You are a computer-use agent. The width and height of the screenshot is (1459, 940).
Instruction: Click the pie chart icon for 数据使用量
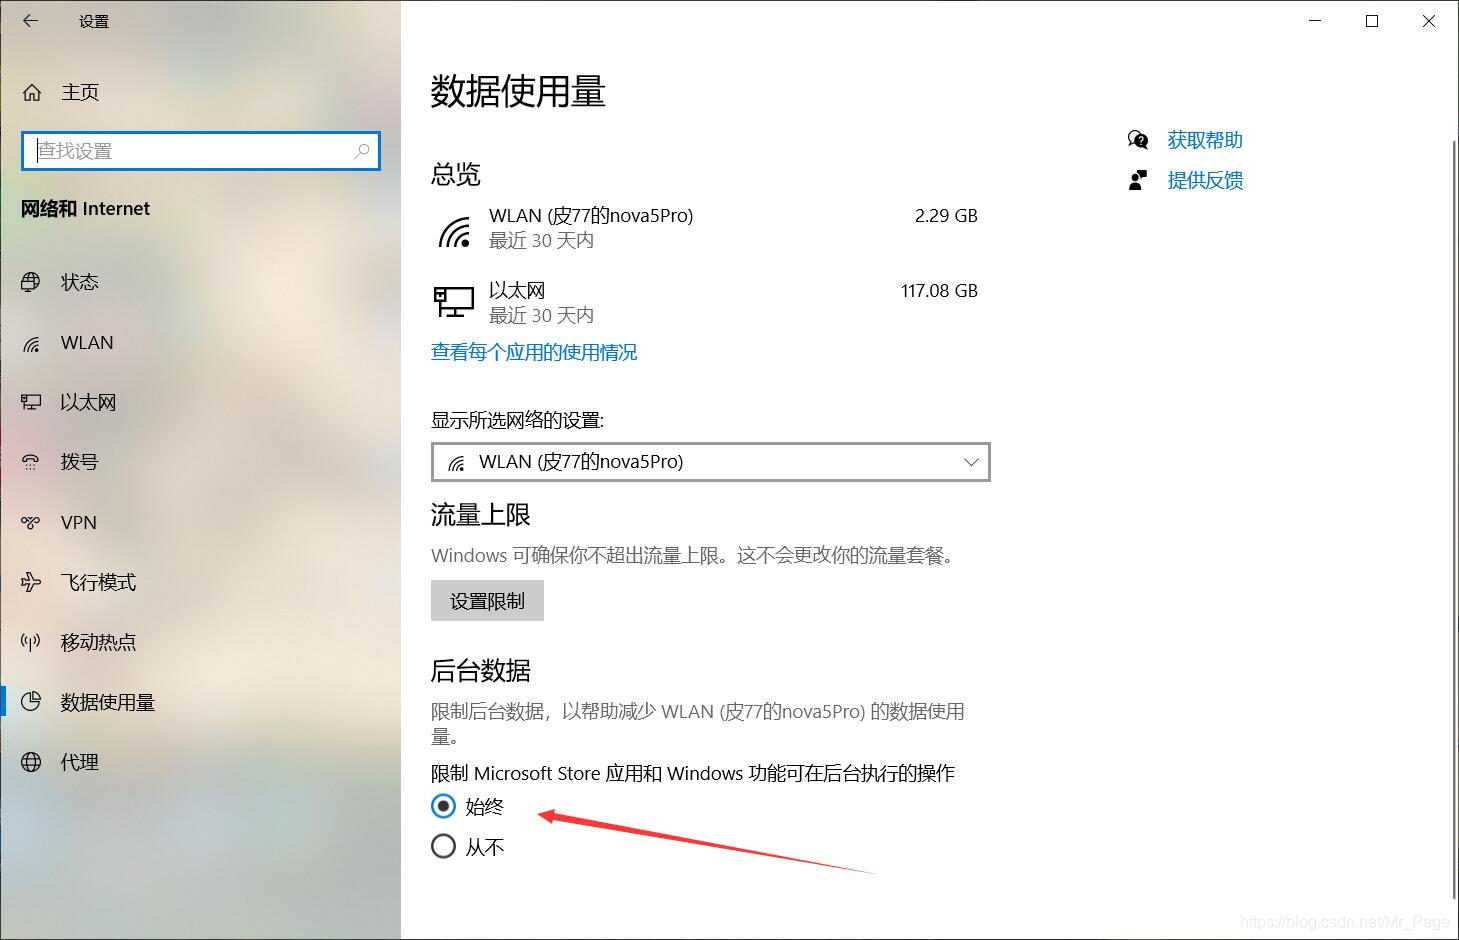[31, 702]
